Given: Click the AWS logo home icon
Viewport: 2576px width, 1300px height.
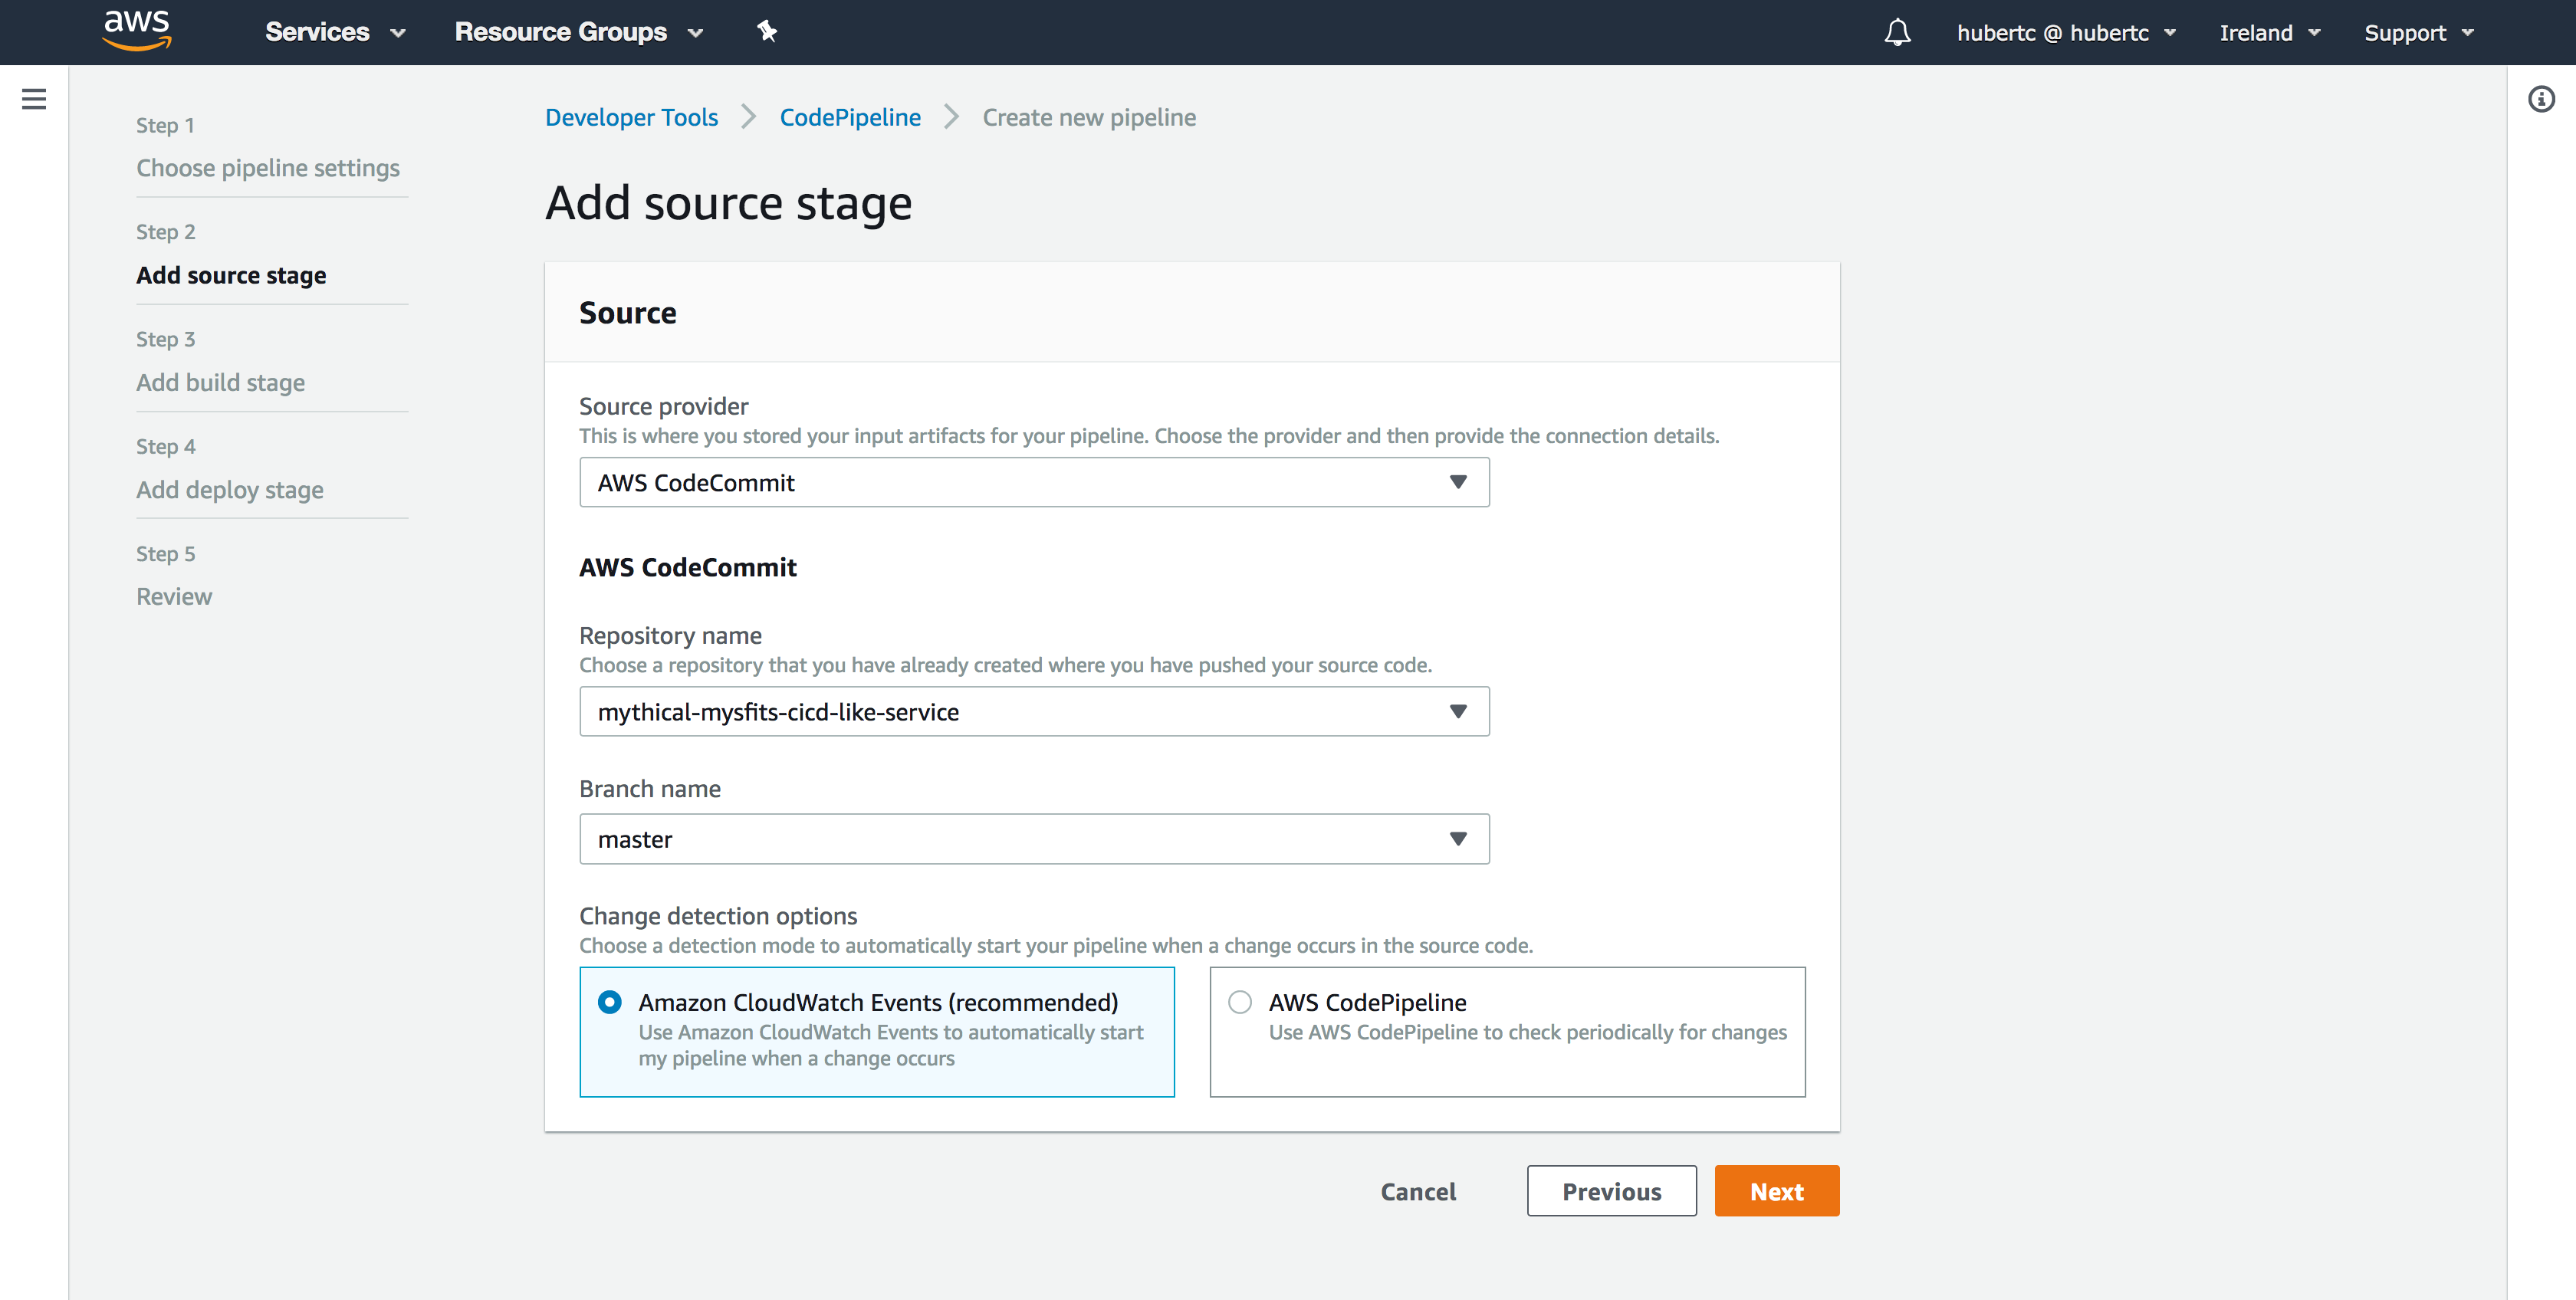Looking at the screenshot, I should coord(137,31).
